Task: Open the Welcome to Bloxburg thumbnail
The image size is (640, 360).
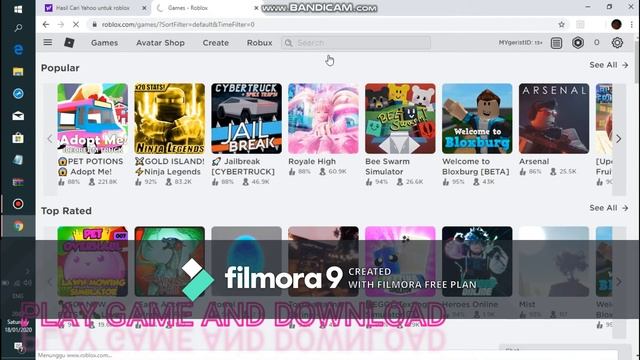Action: point(477,118)
